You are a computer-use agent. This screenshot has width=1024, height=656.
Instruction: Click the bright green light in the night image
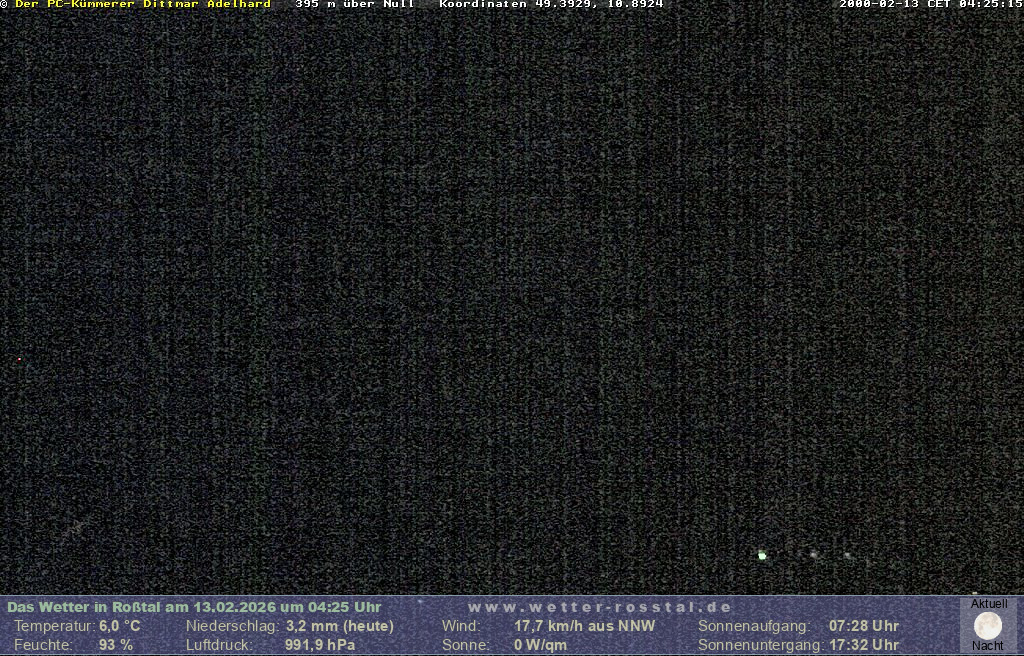coord(762,555)
